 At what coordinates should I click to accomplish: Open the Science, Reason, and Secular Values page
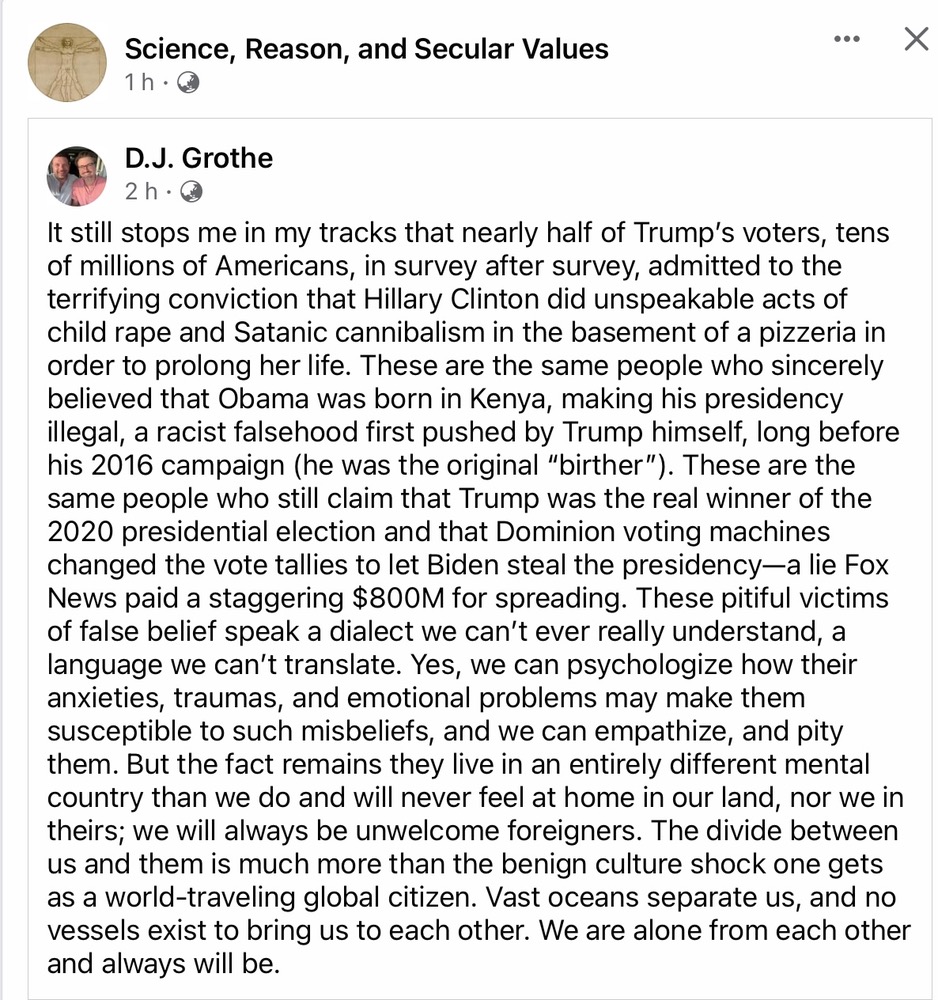click(366, 48)
